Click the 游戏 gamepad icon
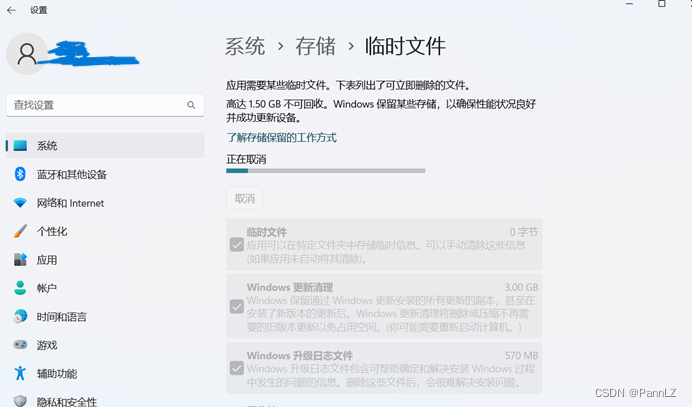Viewport: 692px width, 407px height. 20,345
